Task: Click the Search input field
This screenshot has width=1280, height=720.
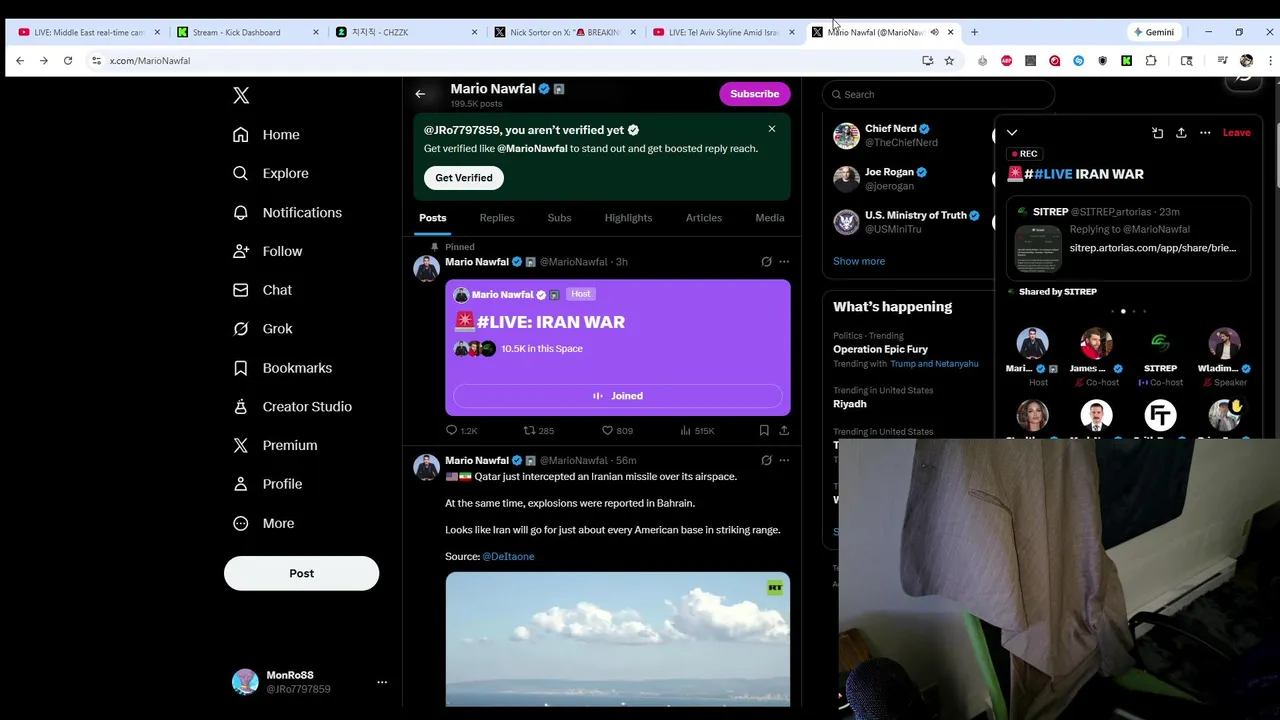Action: (x=938, y=94)
